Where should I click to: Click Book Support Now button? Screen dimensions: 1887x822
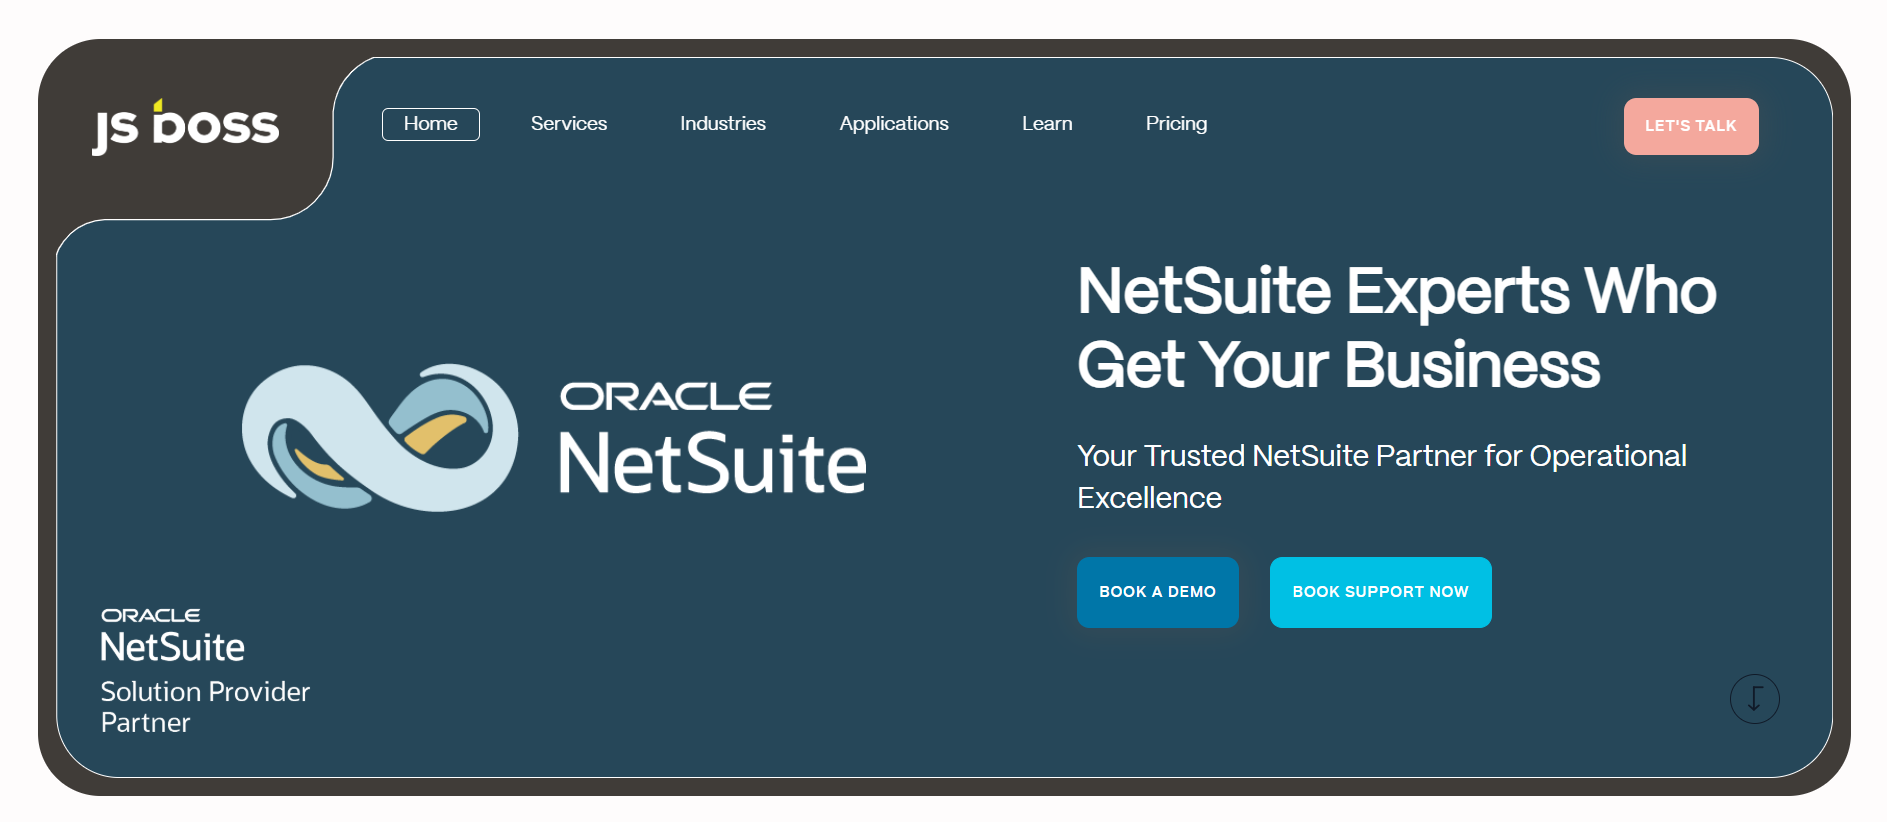coord(1381,592)
